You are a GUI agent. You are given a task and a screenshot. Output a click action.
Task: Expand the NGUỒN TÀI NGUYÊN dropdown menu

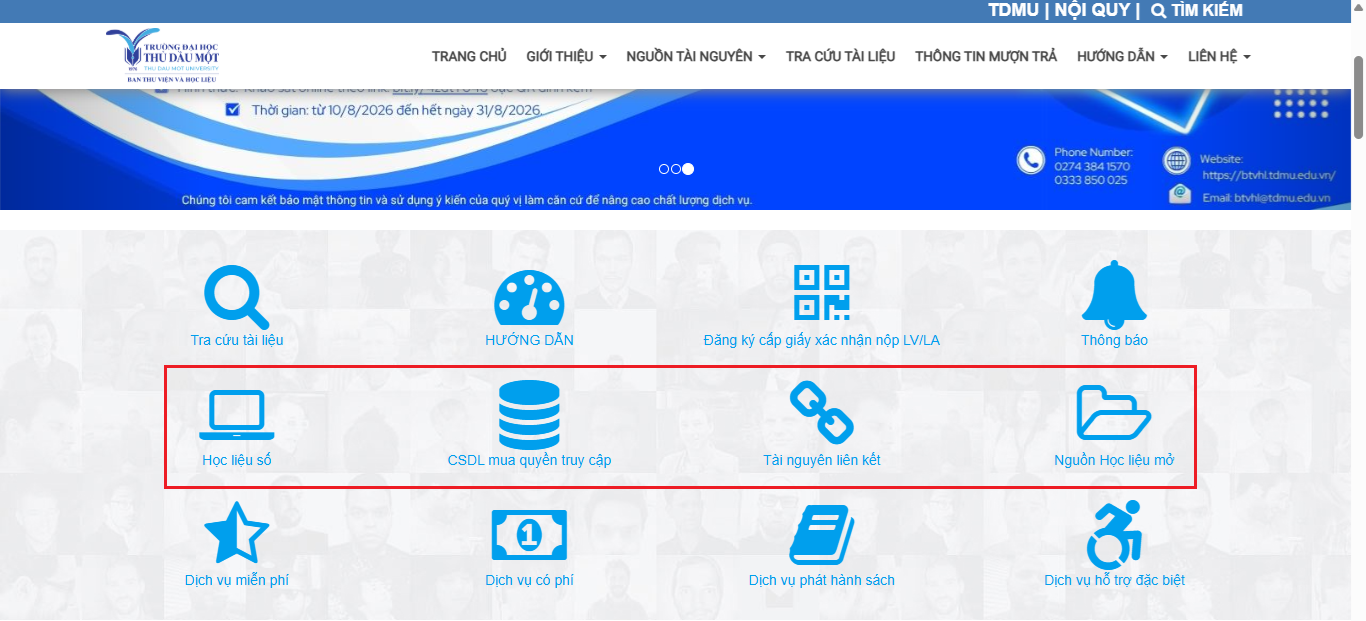point(696,56)
